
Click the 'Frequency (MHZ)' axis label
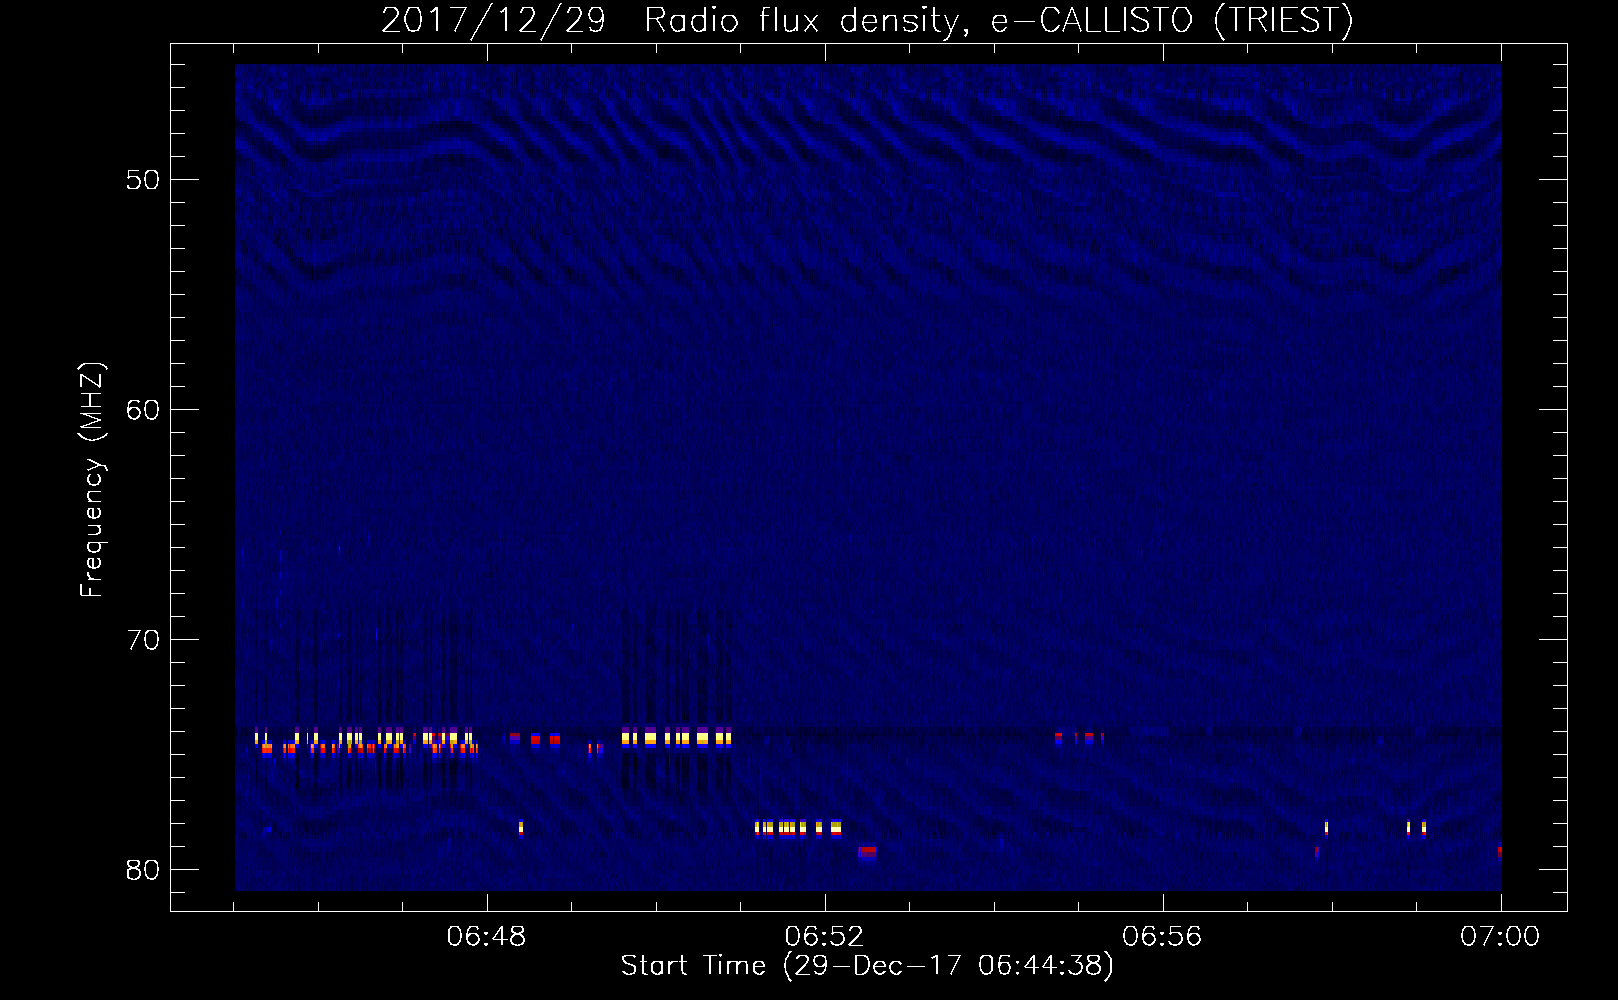pos(91,480)
